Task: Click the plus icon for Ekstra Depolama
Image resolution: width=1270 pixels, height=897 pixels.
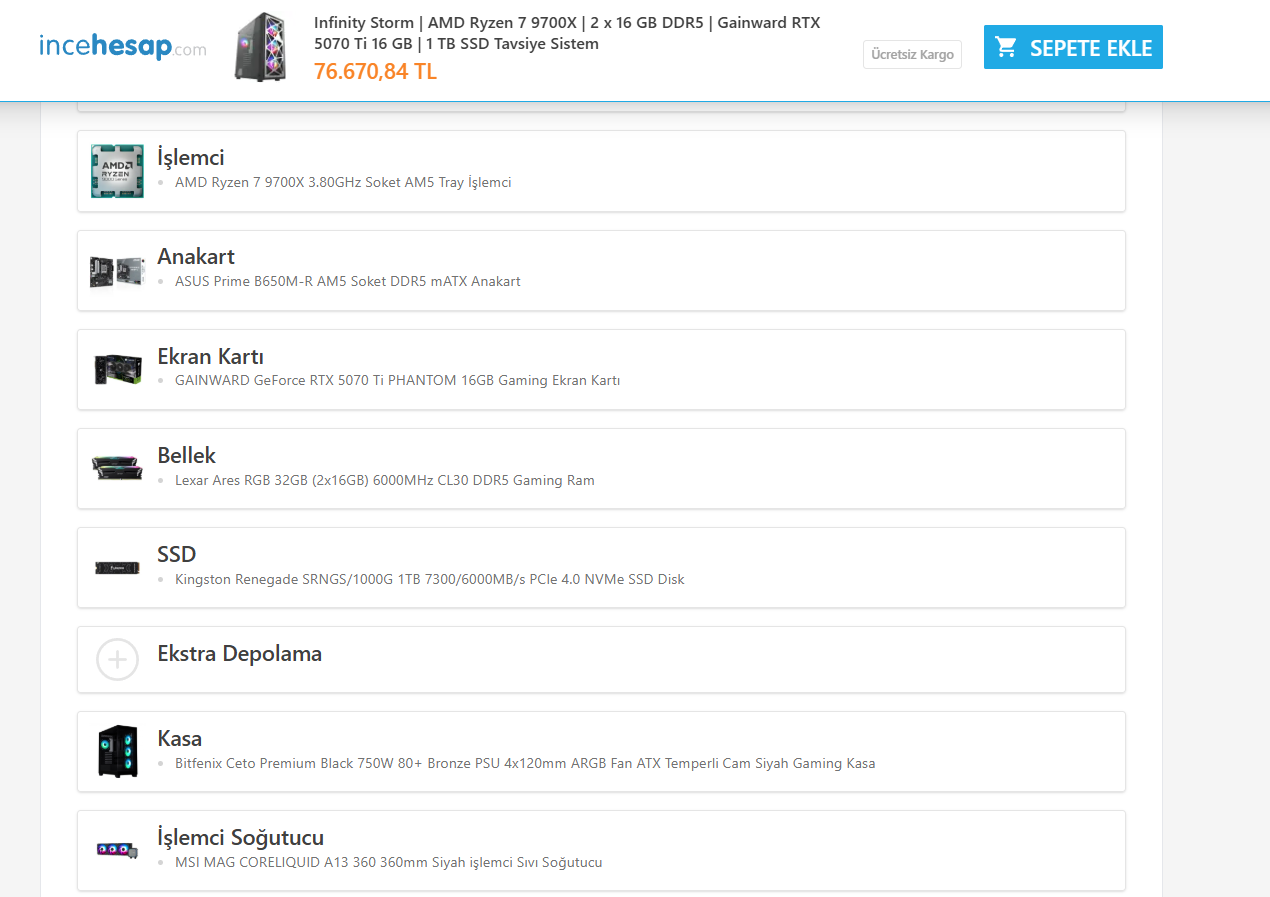Action: point(117,660)
